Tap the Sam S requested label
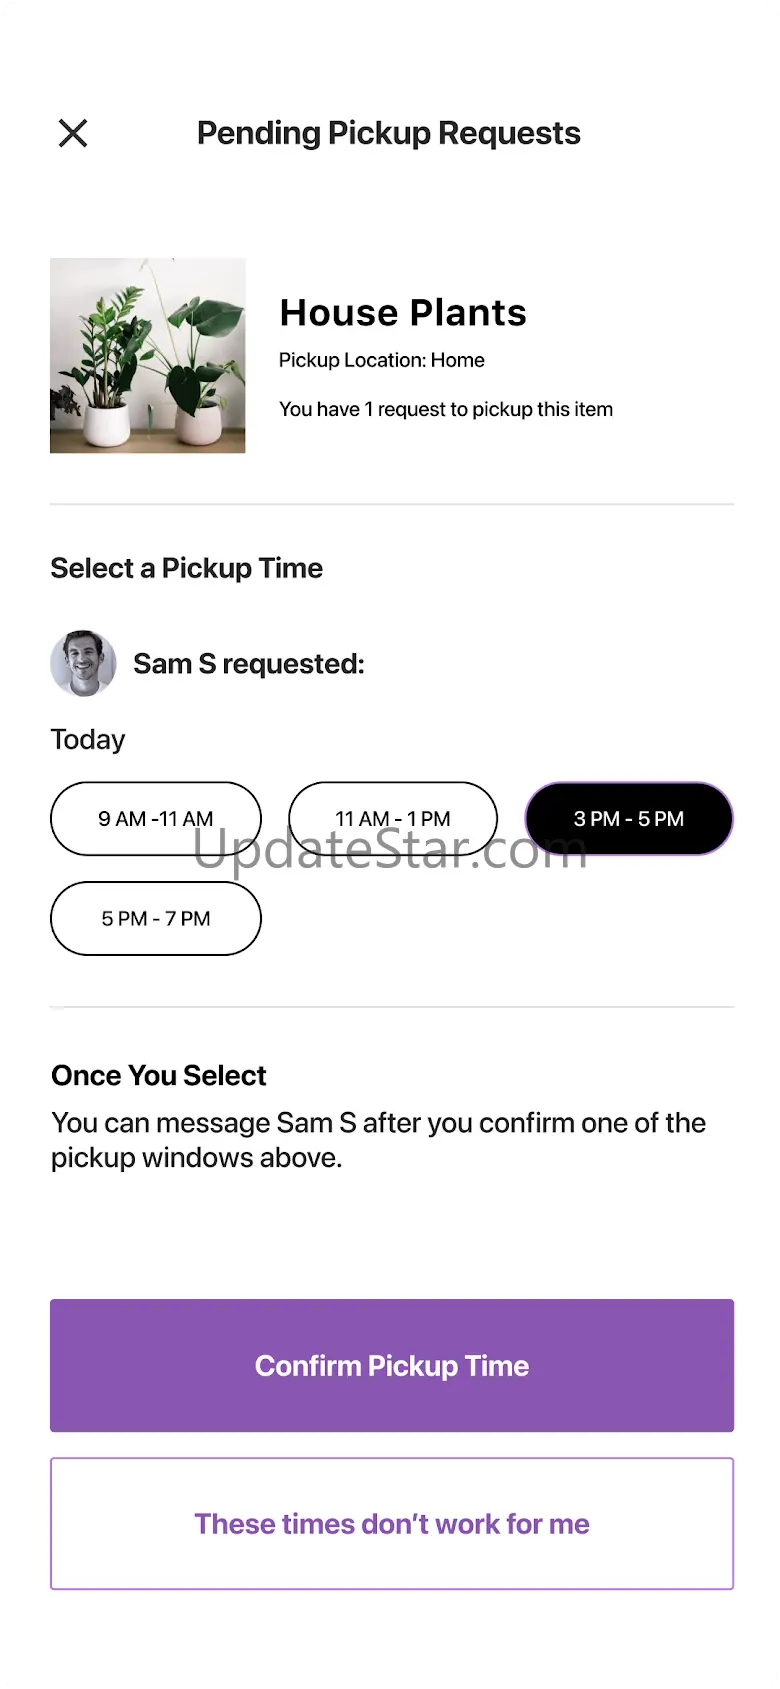Viewport: 780px width, 1689px height. pyautogui.click(x=249, y=664)
